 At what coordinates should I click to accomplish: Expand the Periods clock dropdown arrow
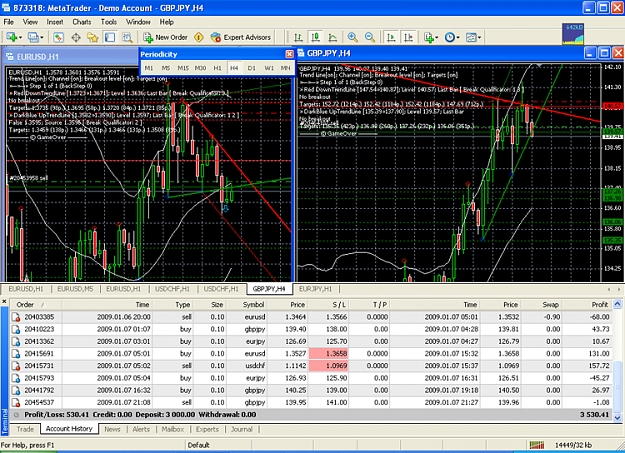click(x=458, y=37)
